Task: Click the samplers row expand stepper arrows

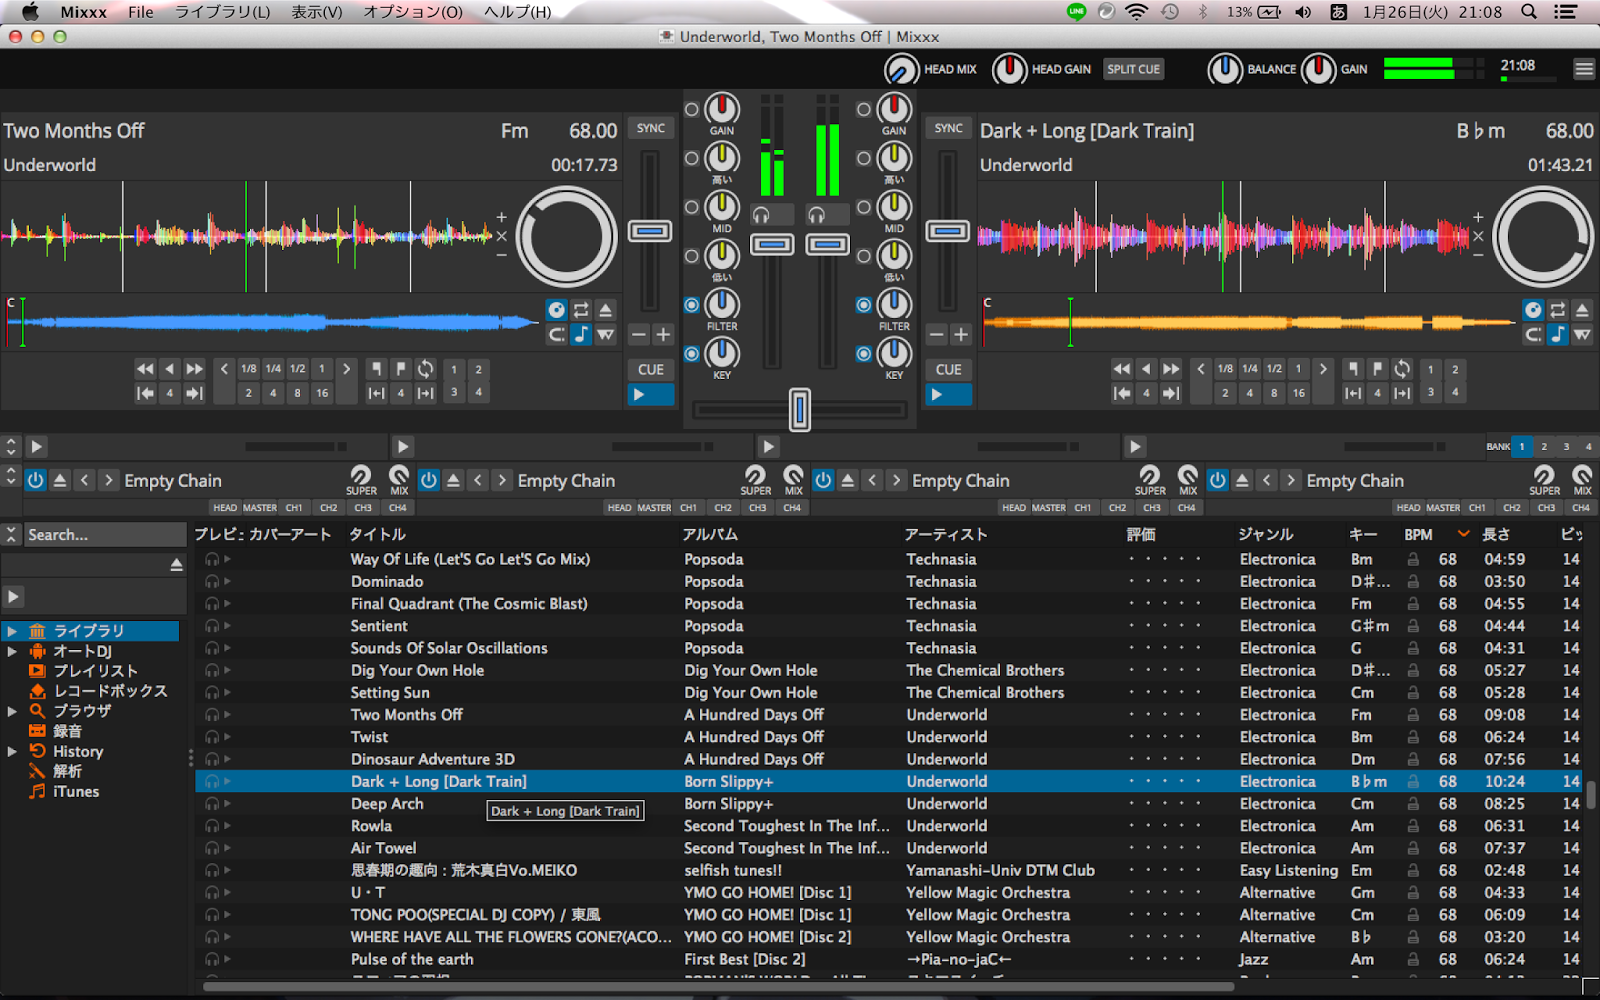Action: point(11,446)
